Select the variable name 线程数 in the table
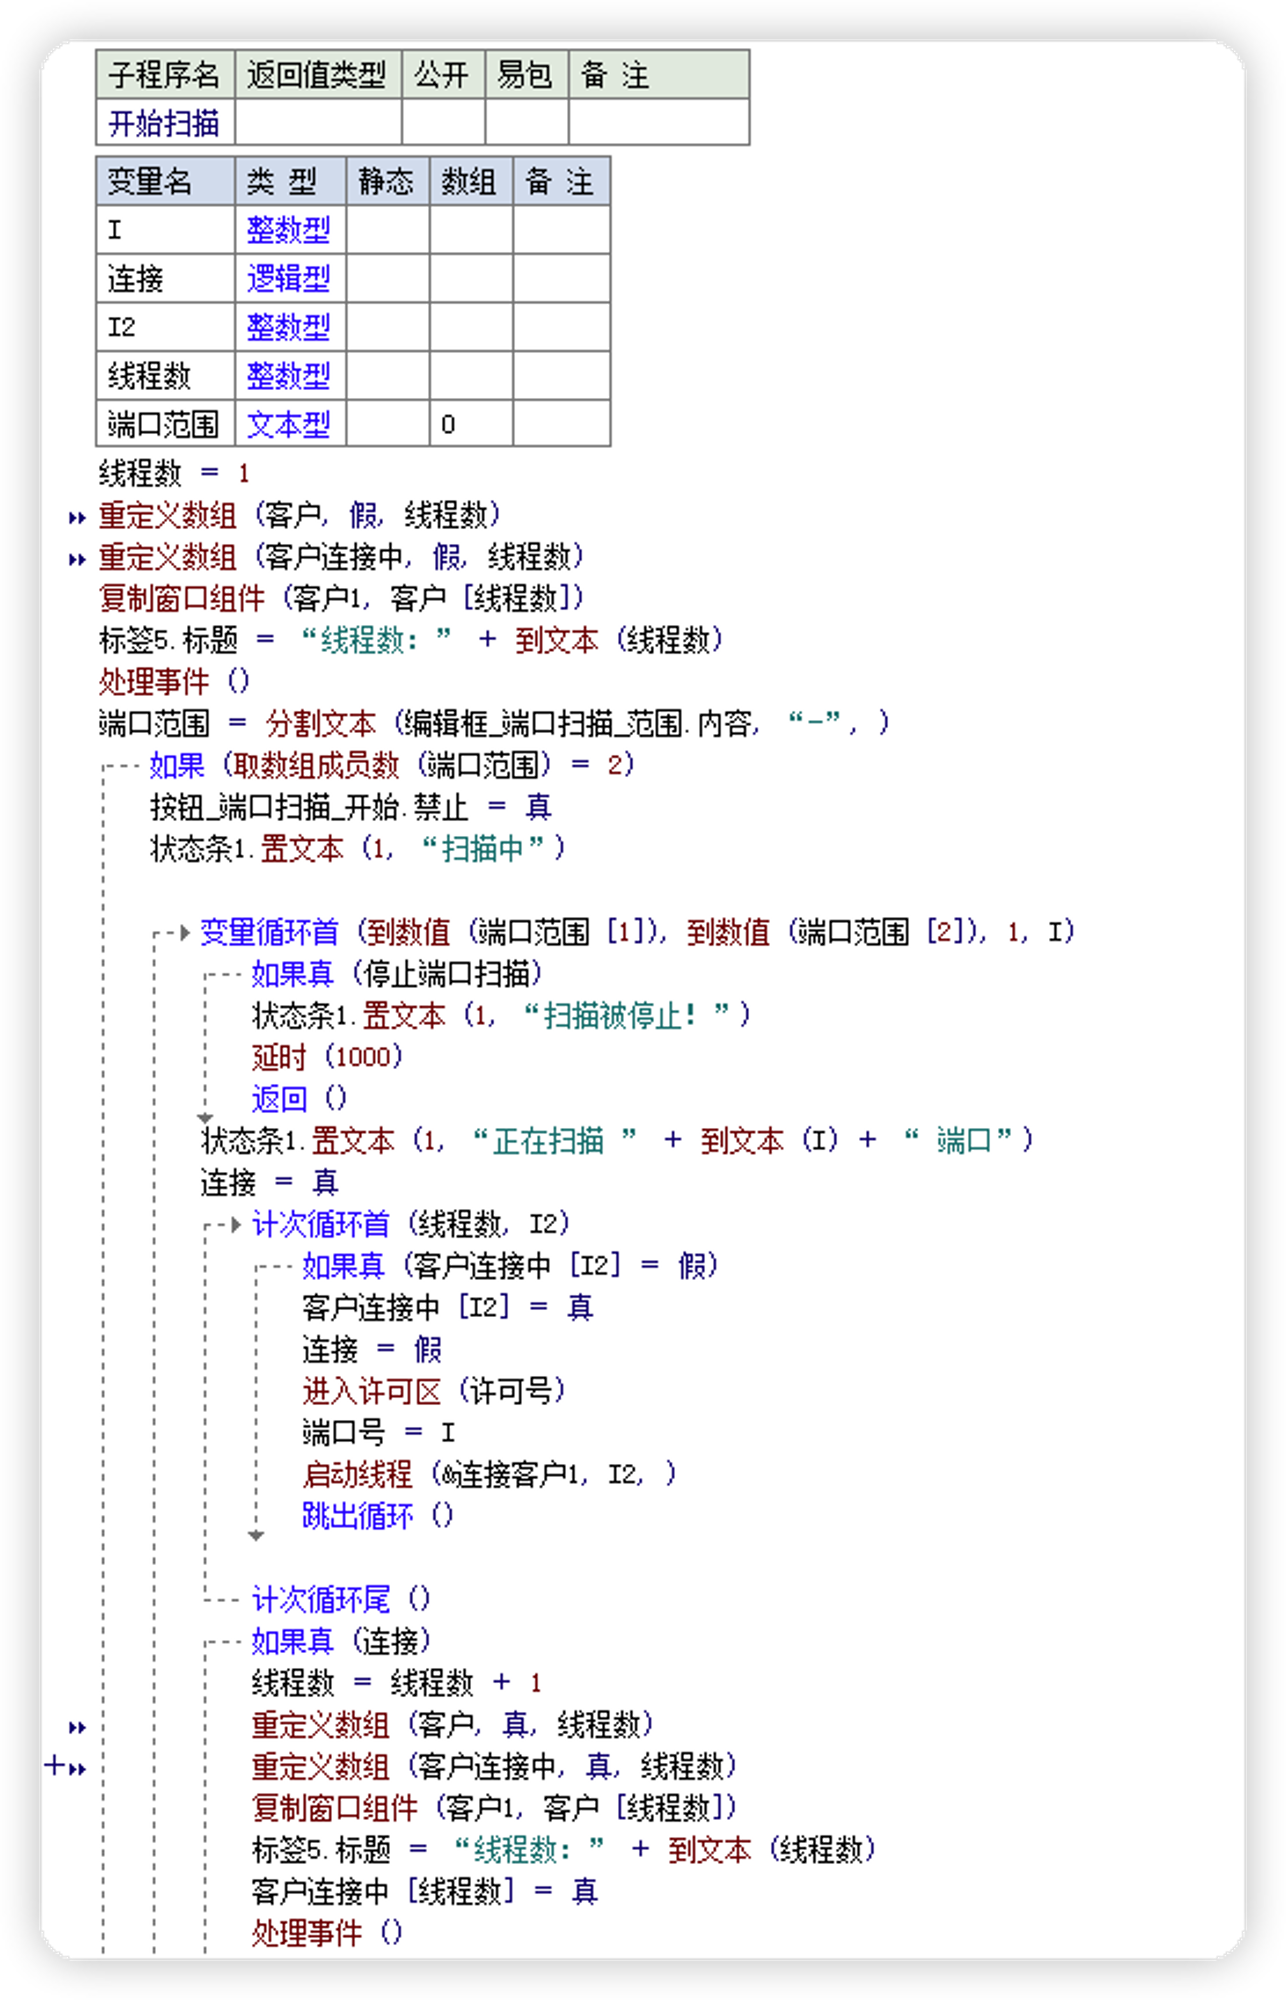This screenshot has width=1286, height=2000. tap(149, 376)
